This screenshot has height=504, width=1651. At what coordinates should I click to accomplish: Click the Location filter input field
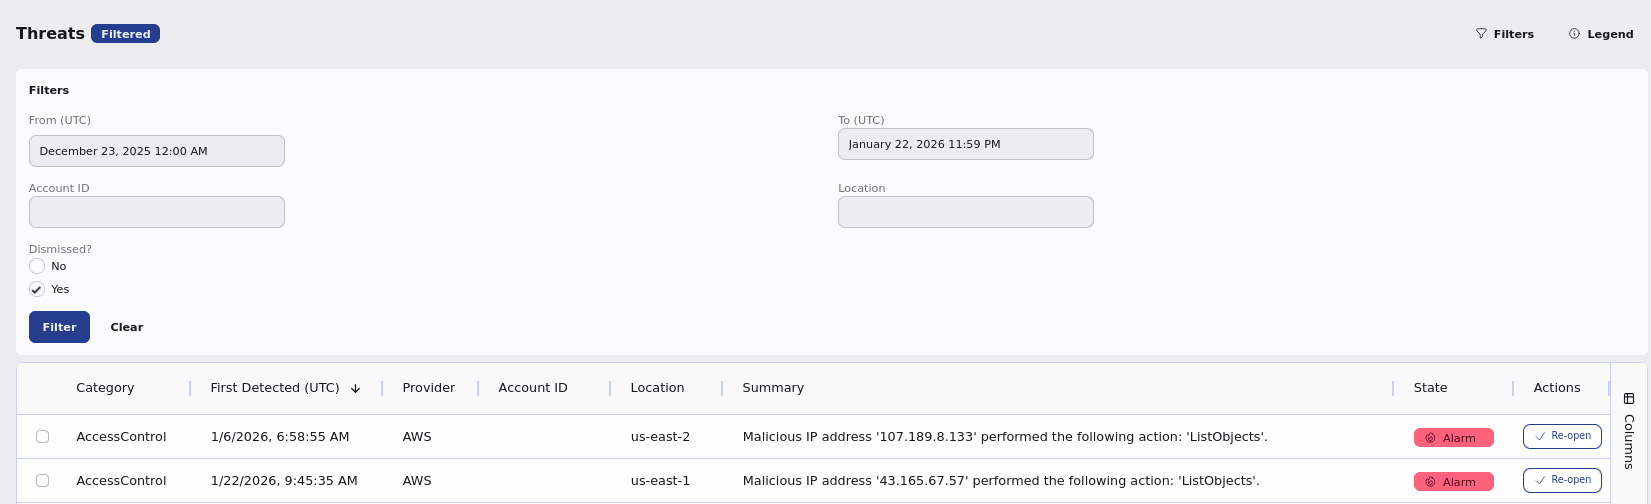965,212
